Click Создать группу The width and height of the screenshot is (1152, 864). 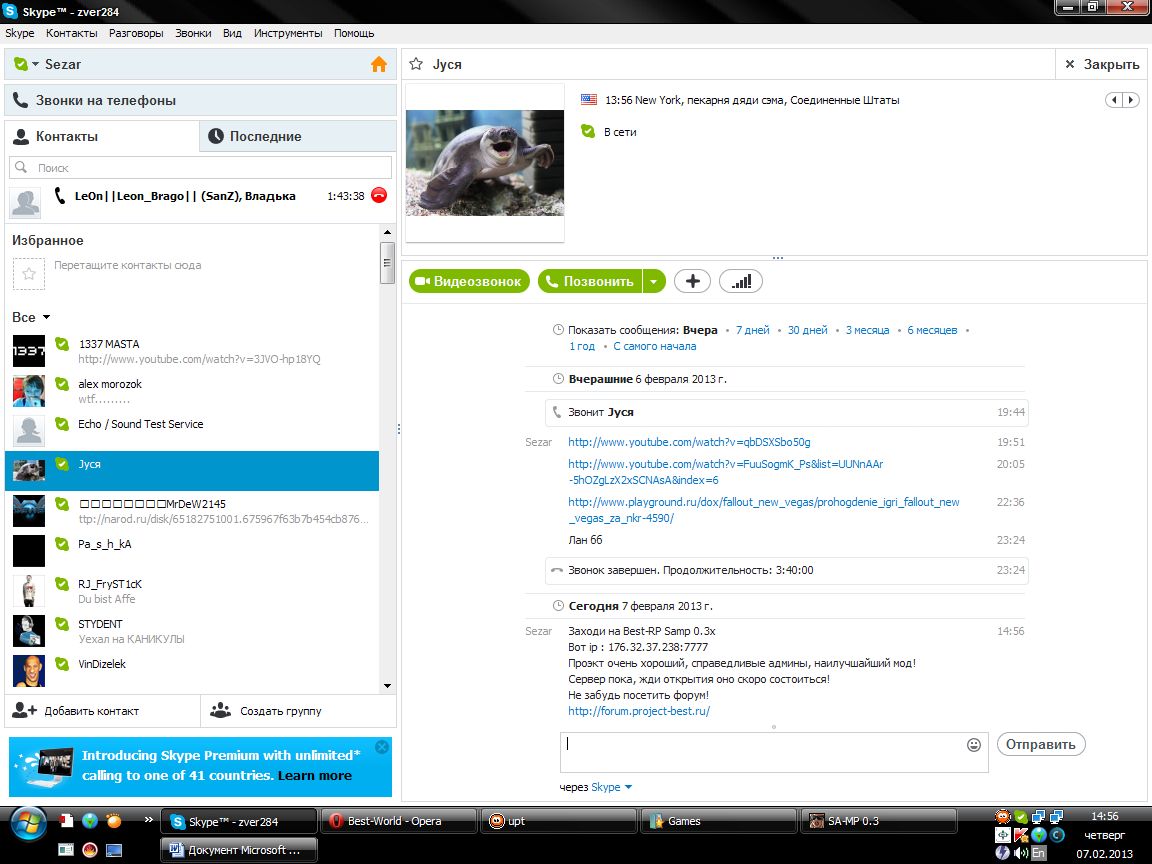tap(266, 711)
